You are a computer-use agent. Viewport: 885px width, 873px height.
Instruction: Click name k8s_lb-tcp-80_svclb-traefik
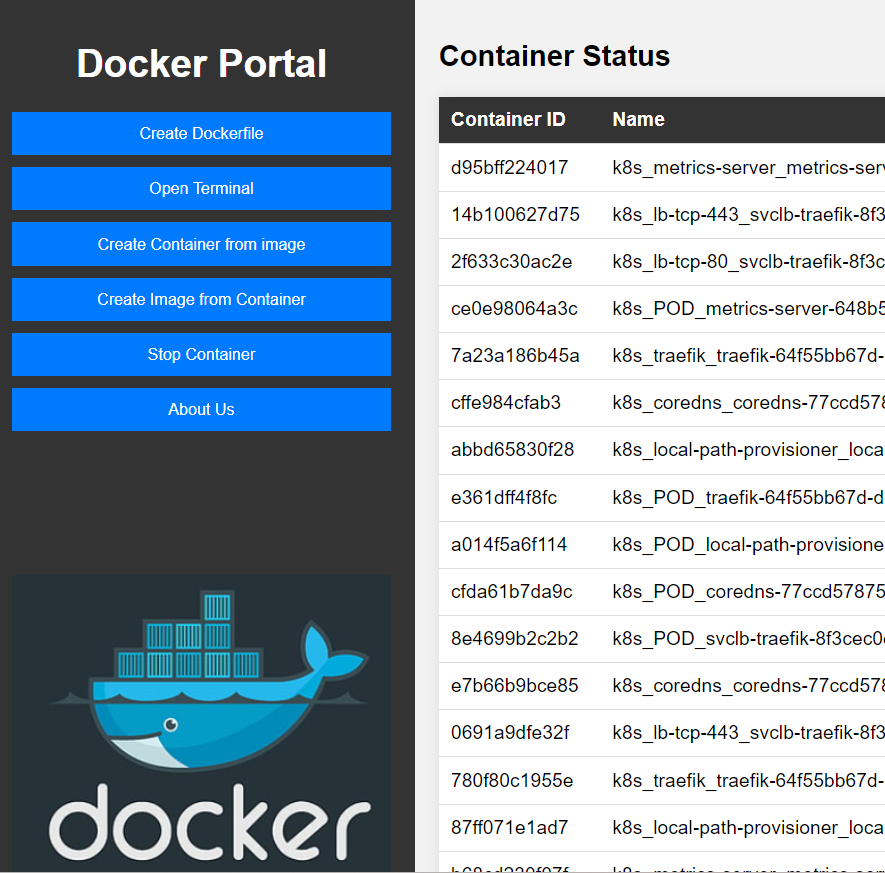point(748,262)
